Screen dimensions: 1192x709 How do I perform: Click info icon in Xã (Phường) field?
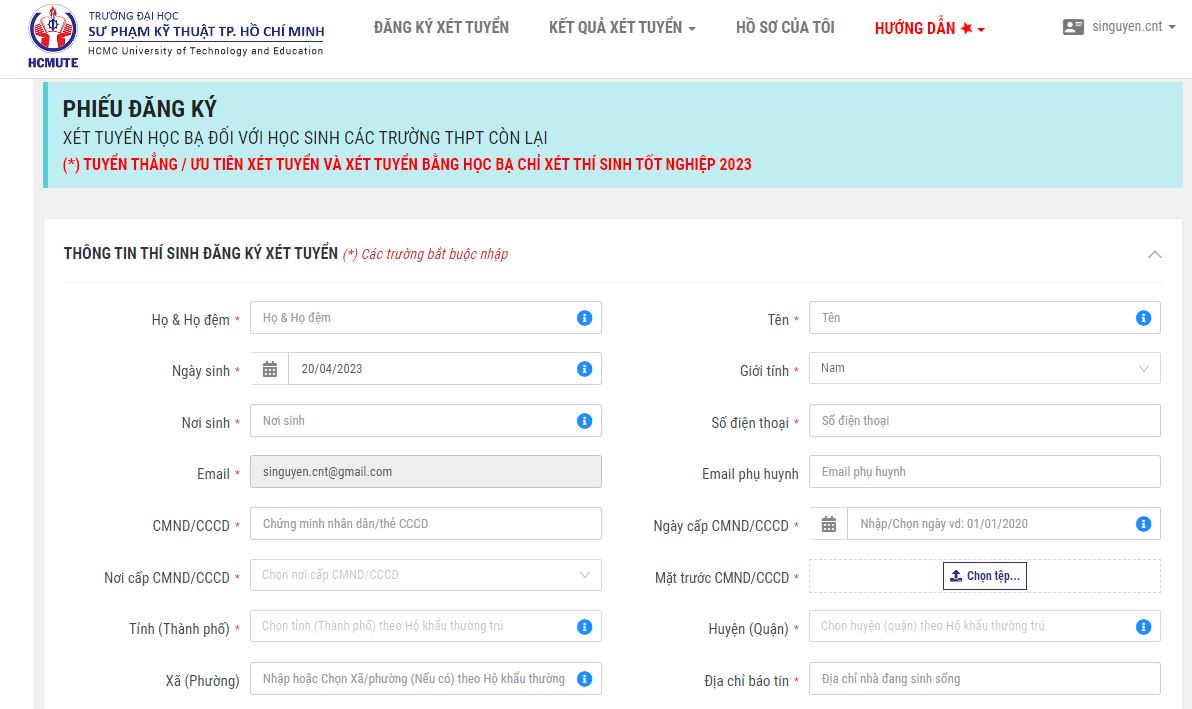click(584, 679)
